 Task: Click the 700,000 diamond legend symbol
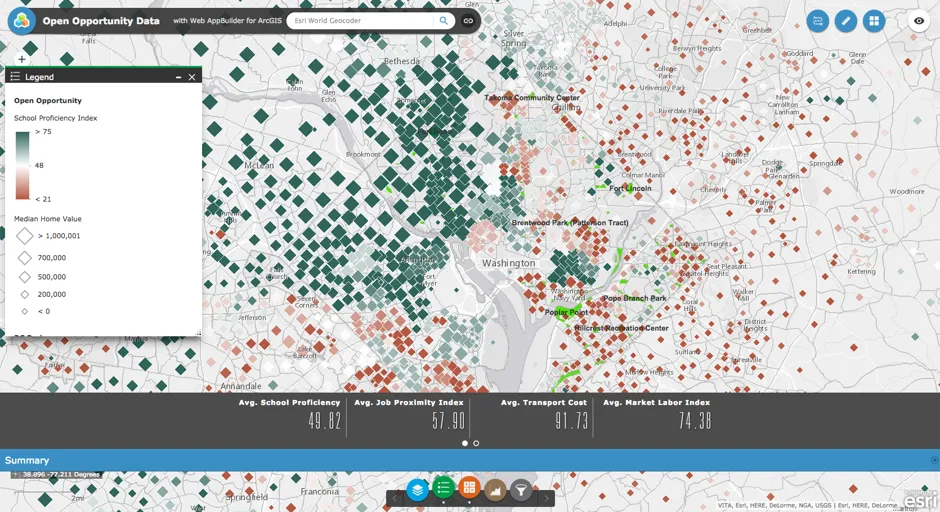(25, 258)
